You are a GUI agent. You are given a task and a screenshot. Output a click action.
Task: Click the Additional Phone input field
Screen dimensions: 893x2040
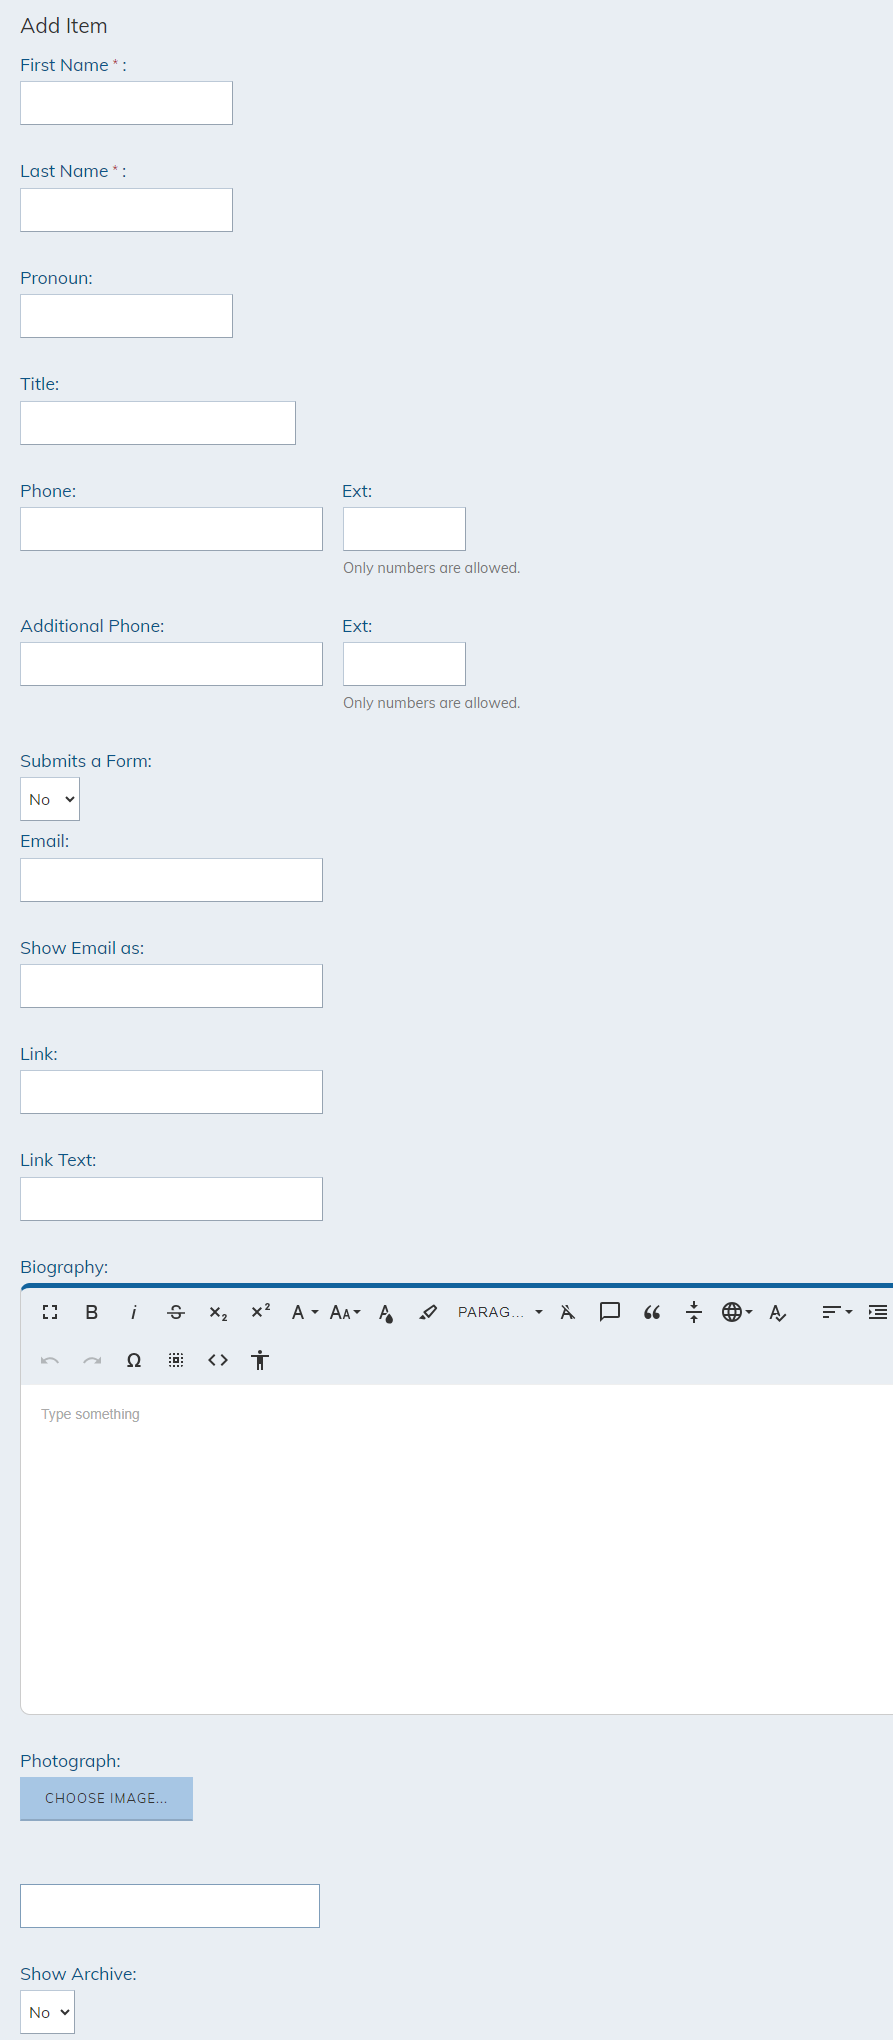tap(171, 664)
